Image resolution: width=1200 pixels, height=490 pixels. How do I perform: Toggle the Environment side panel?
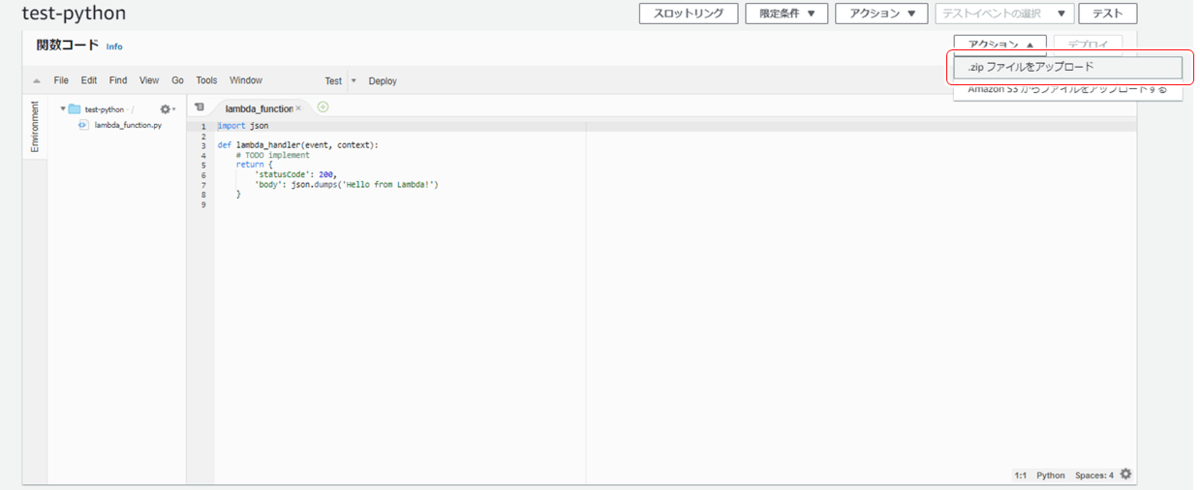34,126
